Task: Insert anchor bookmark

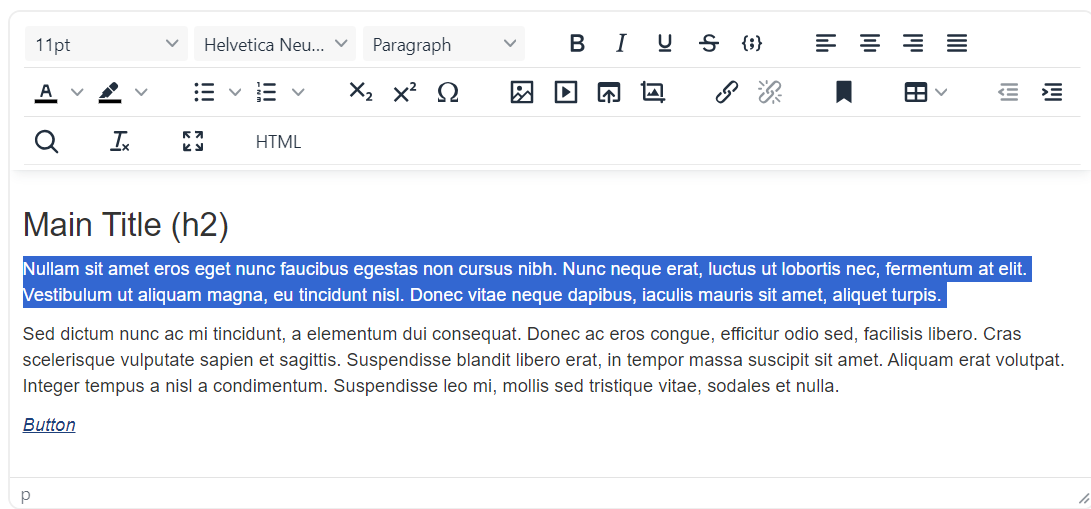Action: pyautogui.click(x=844, y=92)
